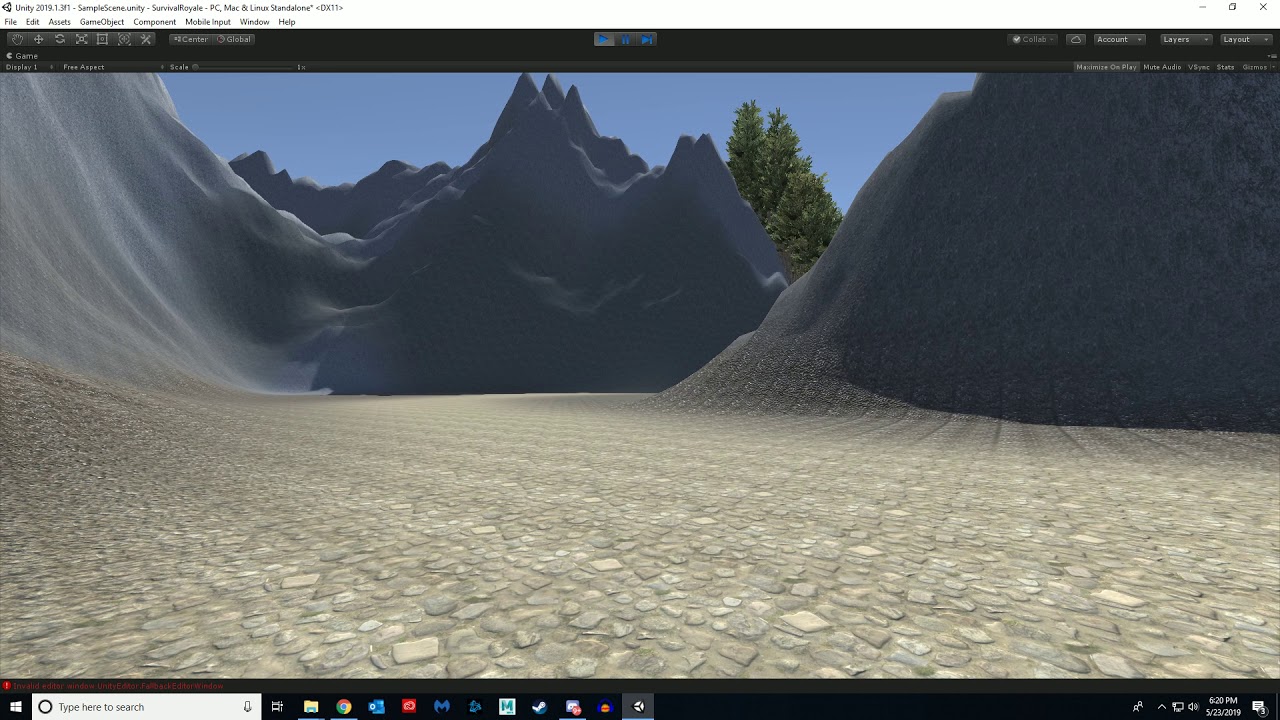Select the Rect transform tool
The width and height of the screenshot is (1280, 720).
tap(103, 39)
